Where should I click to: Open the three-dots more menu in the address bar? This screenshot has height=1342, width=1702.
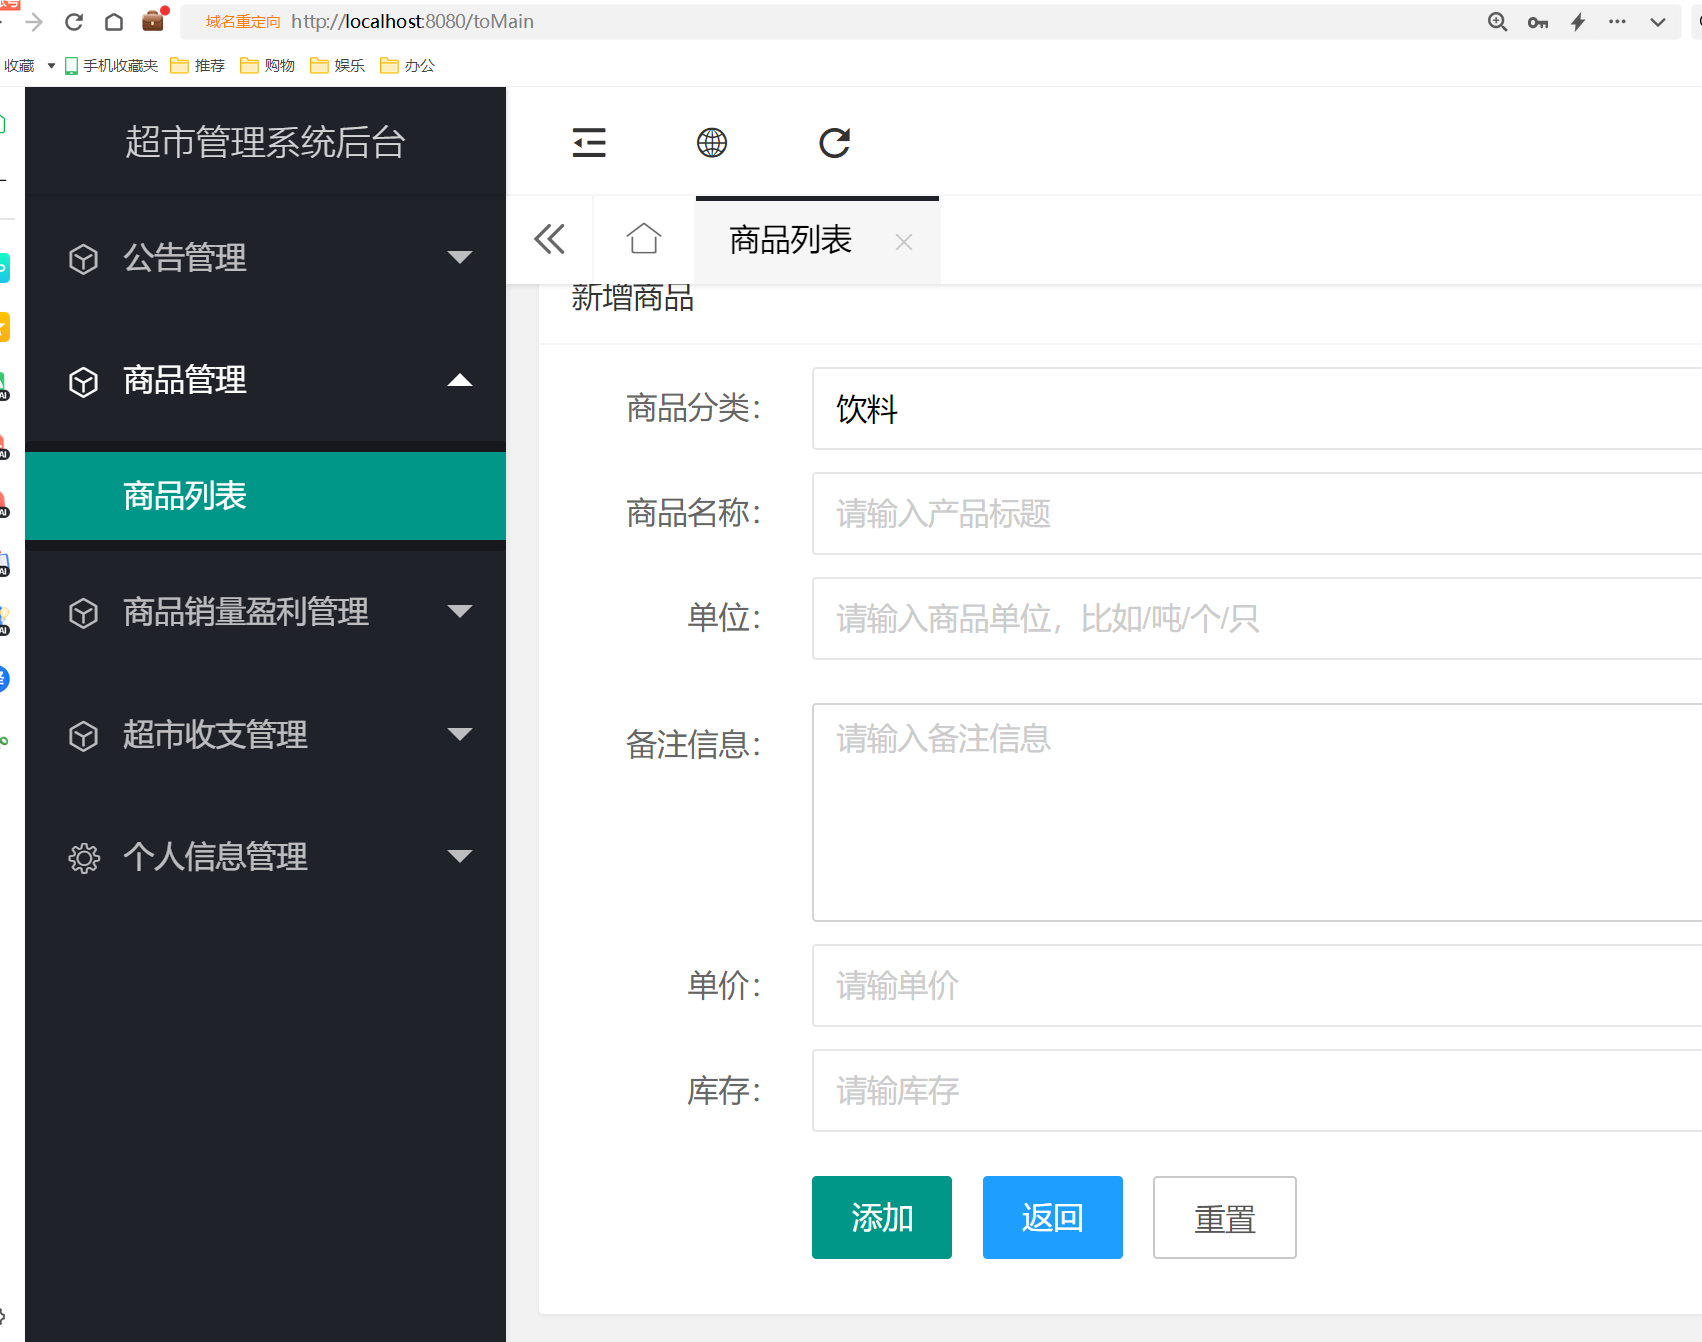(1617, 21)
